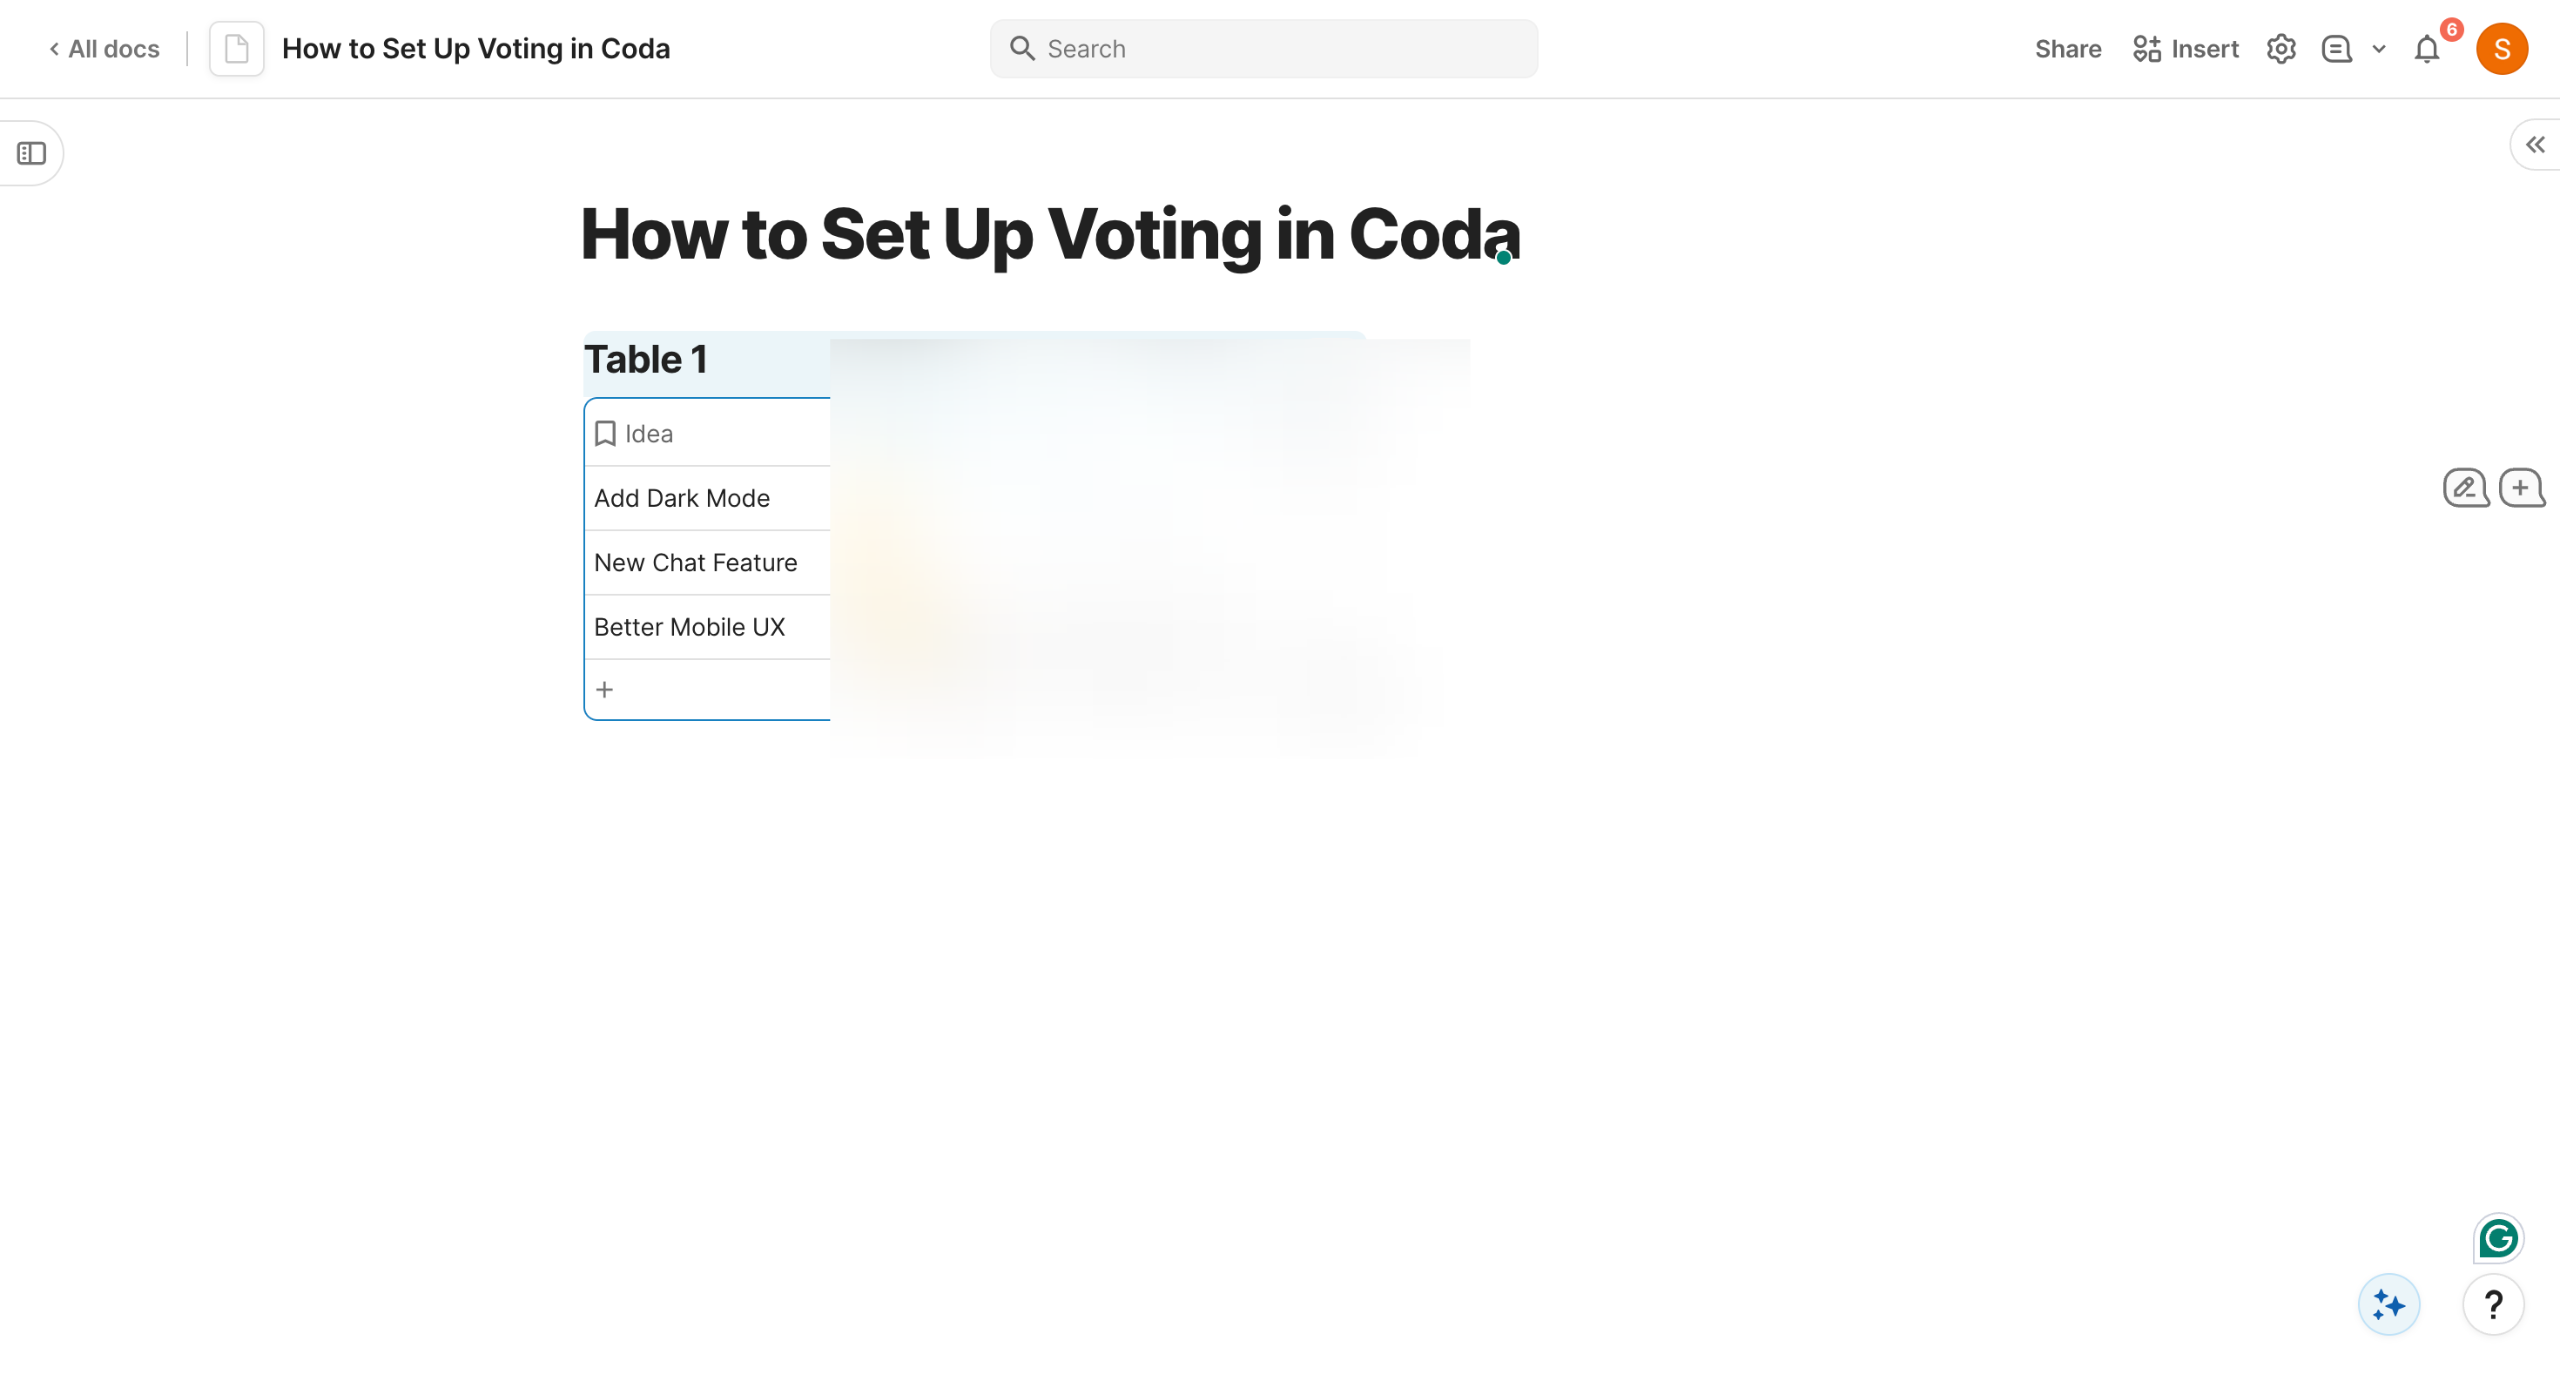Open the Insert menu
The height and width of the screenshot is (1374, 2560).
pyautogui.click(x=2185, y=49)
